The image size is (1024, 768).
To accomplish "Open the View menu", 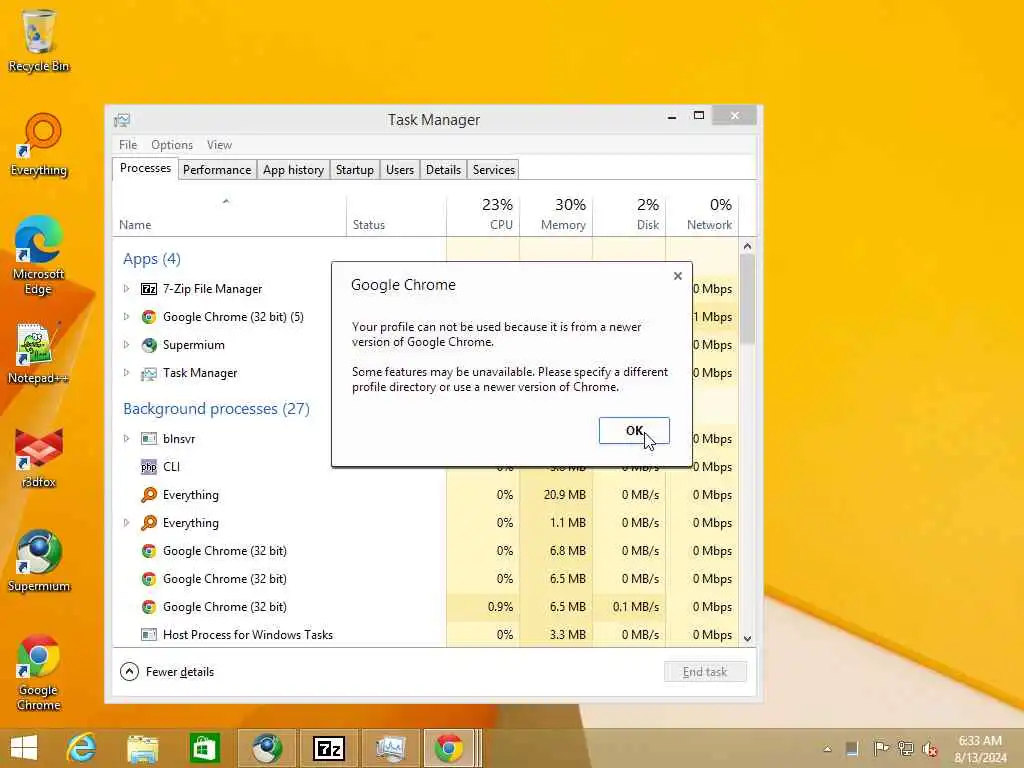I will coord(219,145).
